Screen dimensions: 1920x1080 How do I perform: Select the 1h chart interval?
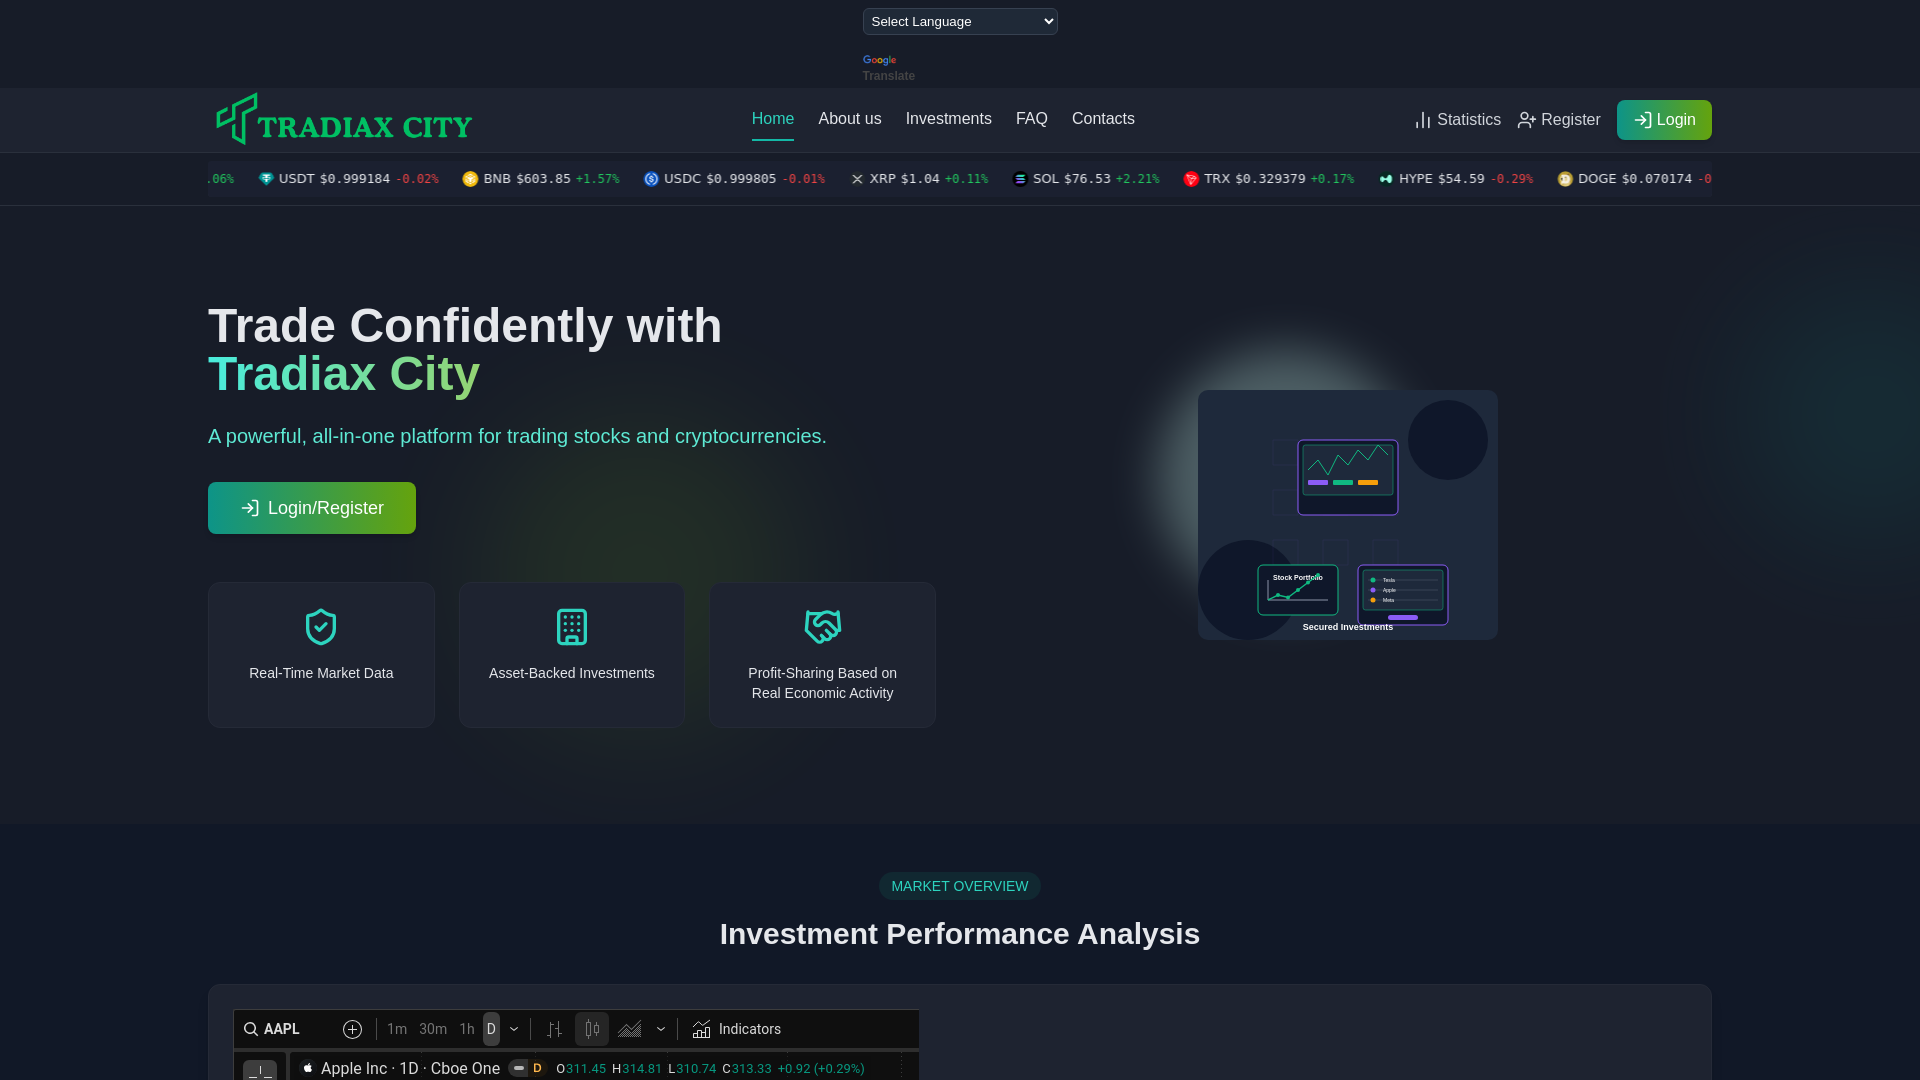467,1029
